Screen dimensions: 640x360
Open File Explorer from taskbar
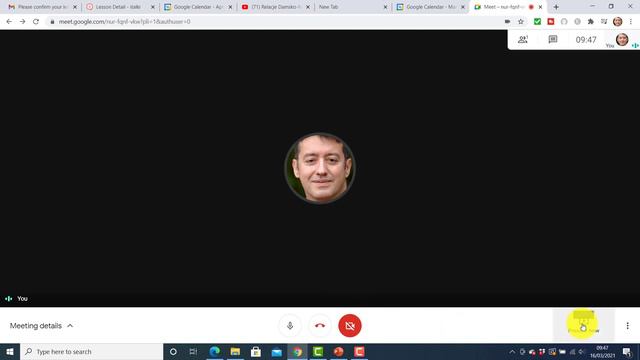pyautogui.click(x=236, y=351)
